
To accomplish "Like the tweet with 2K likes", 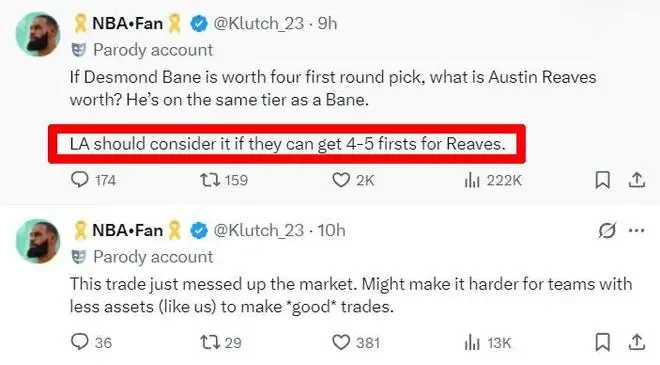I will 353,180.
